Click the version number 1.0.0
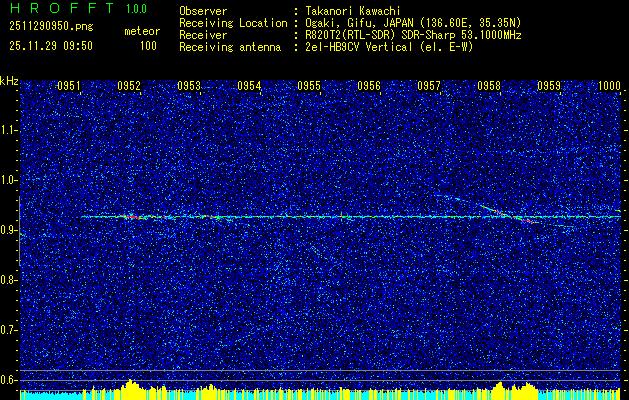 coord(136,8)
